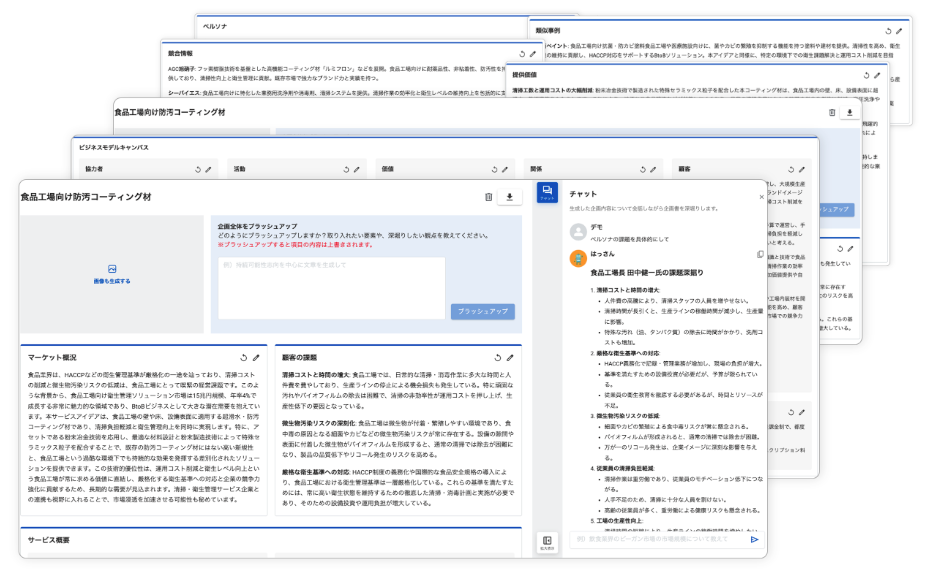The height and width of the screenshot is (573, 933).
Task: Edit the 競合情報 card
Action: (x=533, y=54)
